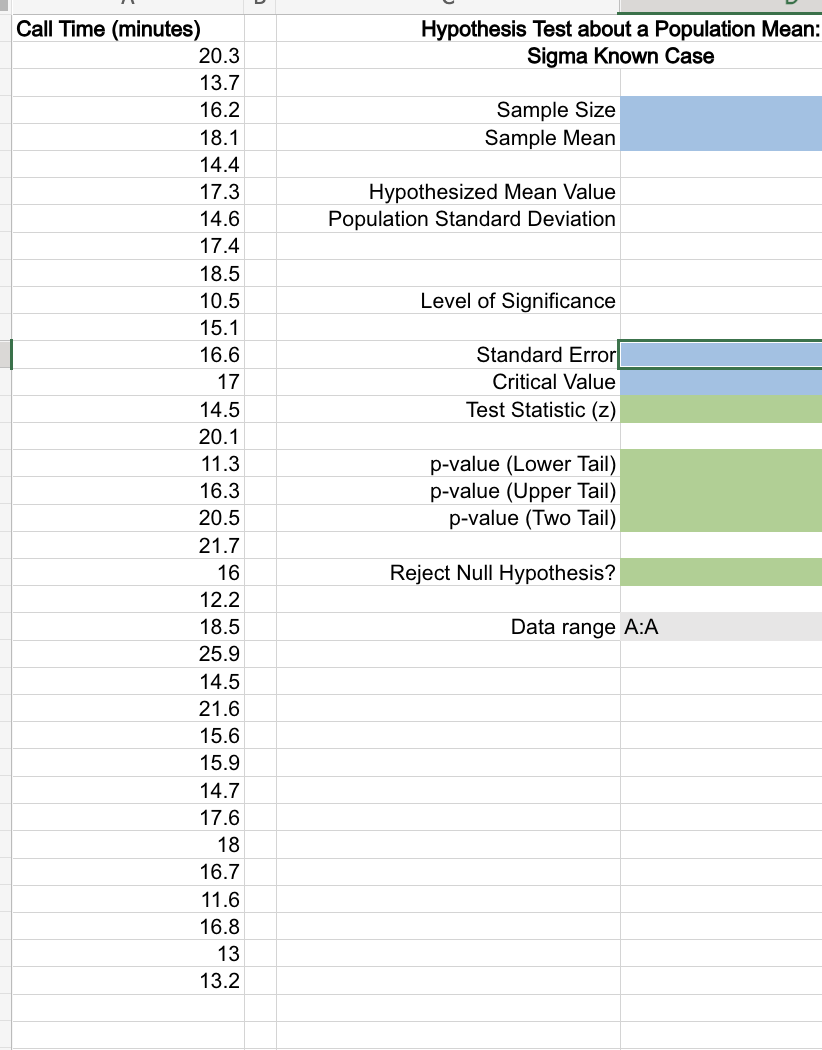Screen dimensions: 822x1050
Task: Click the cell with value 18.1
Action: (128, 137)
